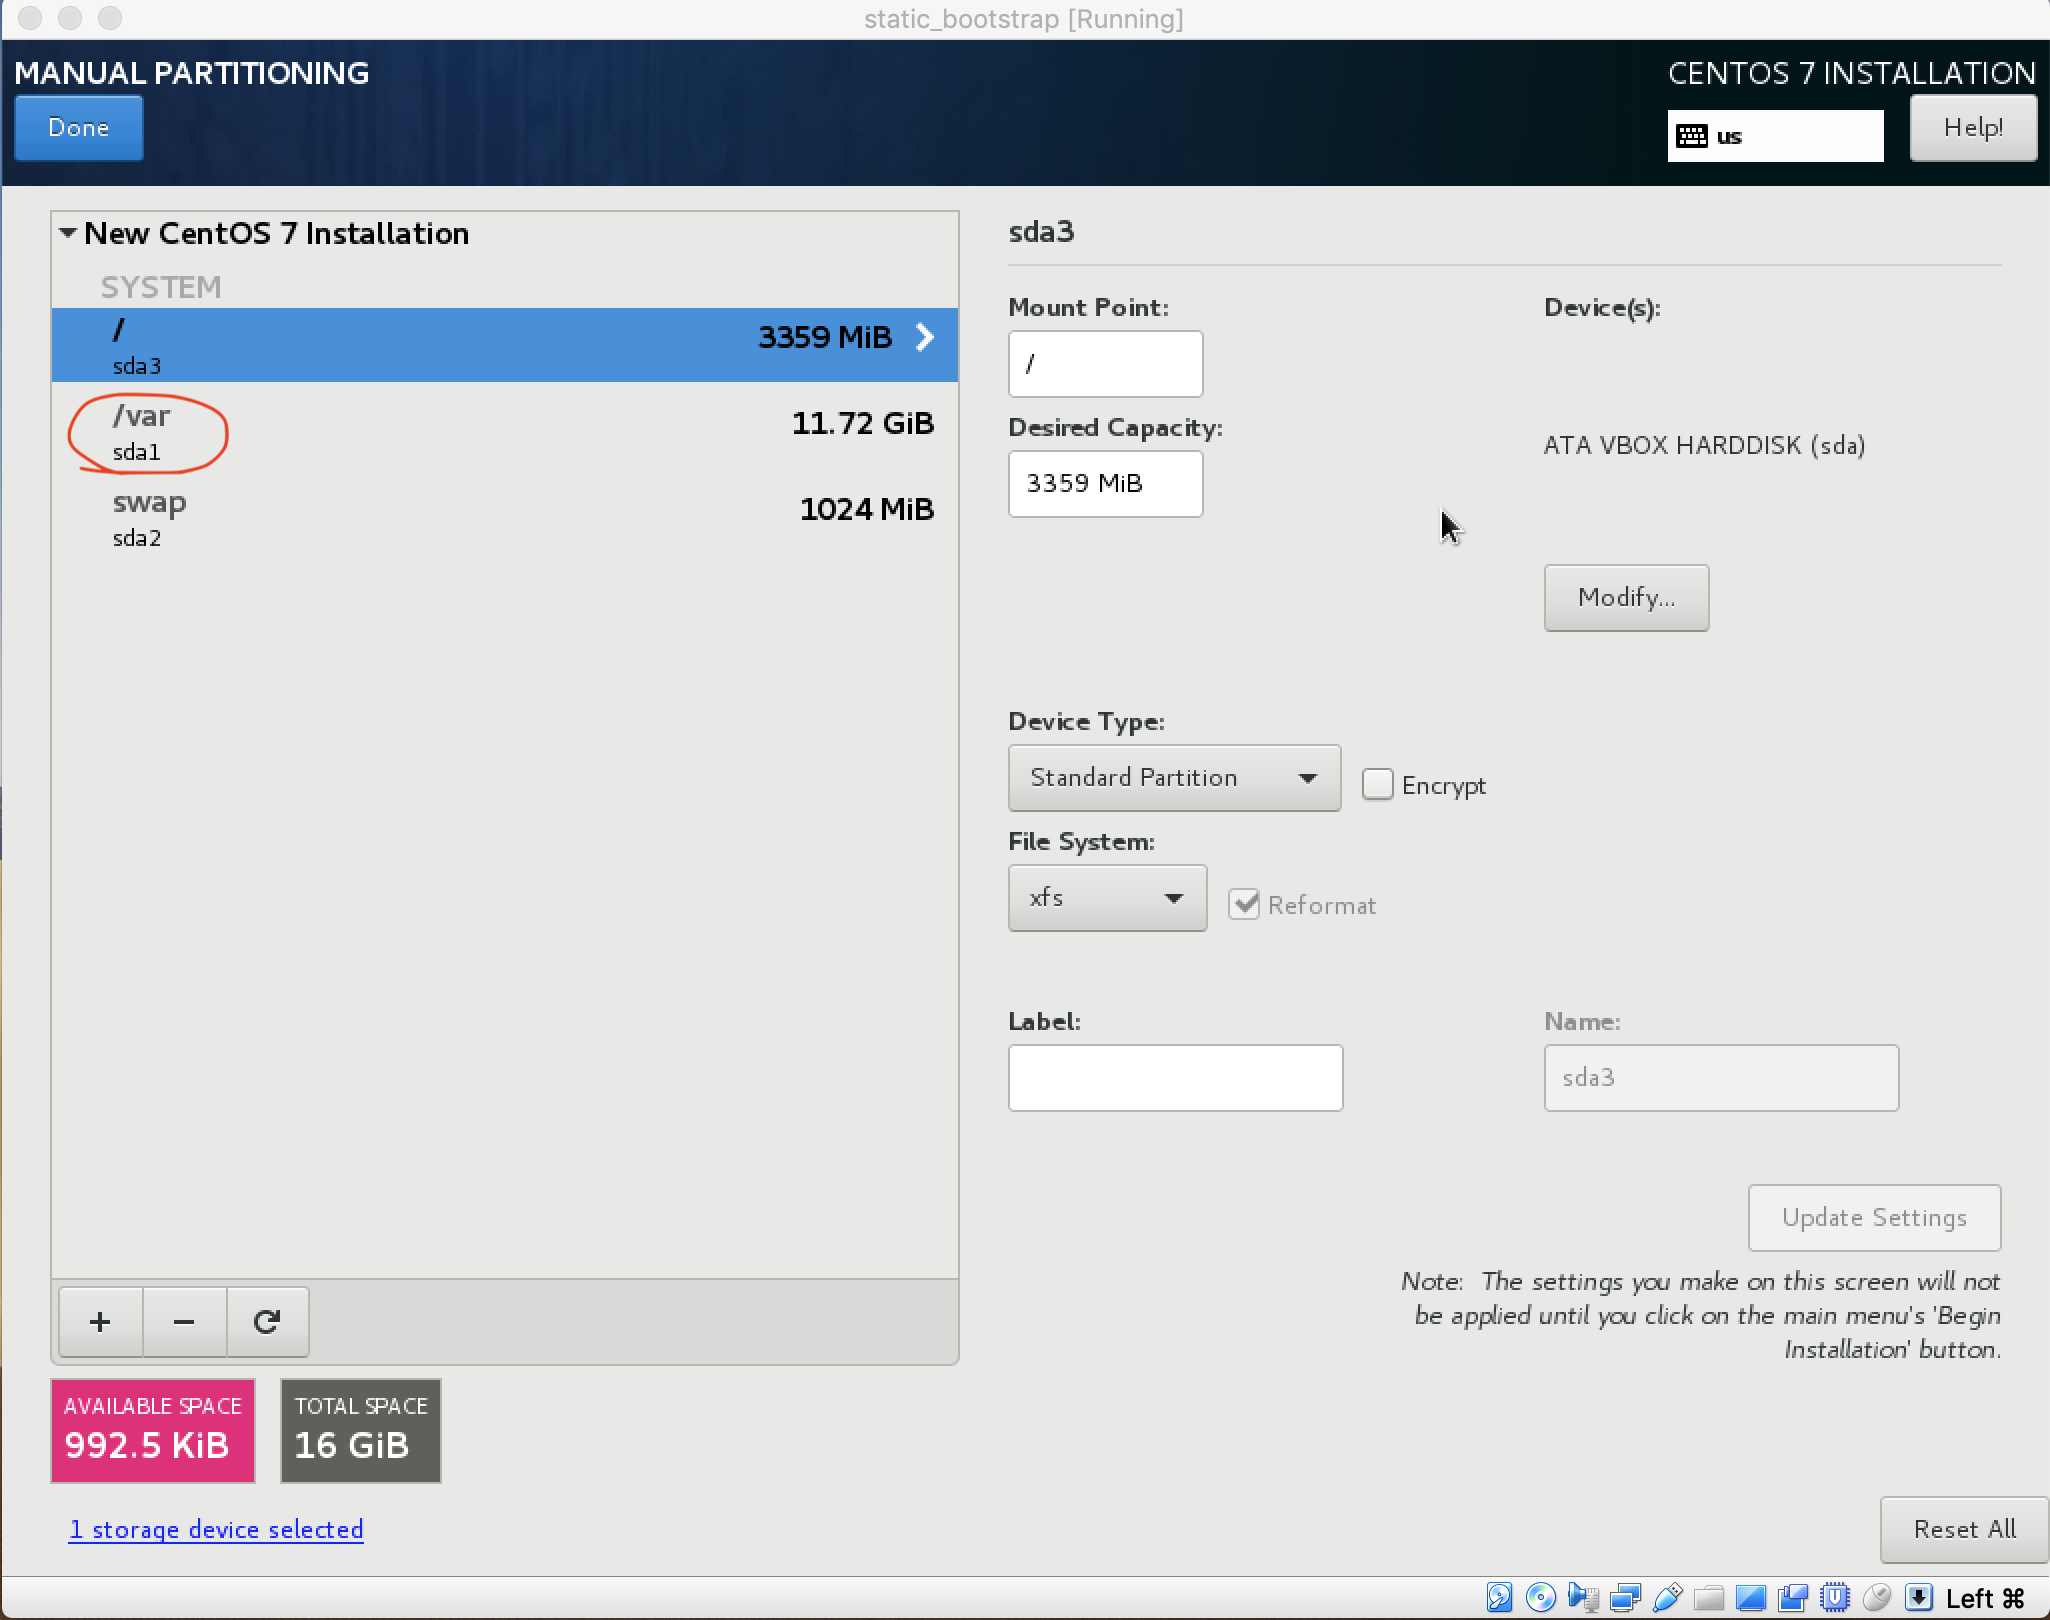Click the Modify... devices button

point(1625,598)
